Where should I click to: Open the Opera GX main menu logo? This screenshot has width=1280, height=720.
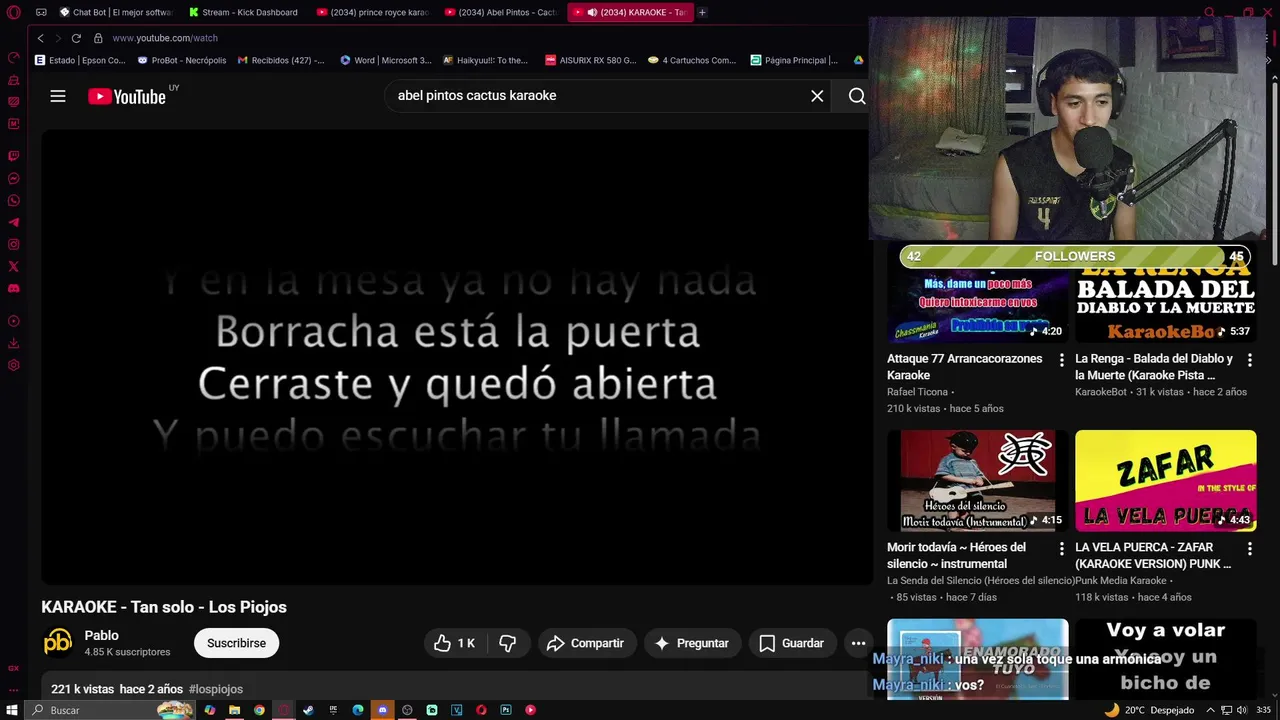(13, 13)
